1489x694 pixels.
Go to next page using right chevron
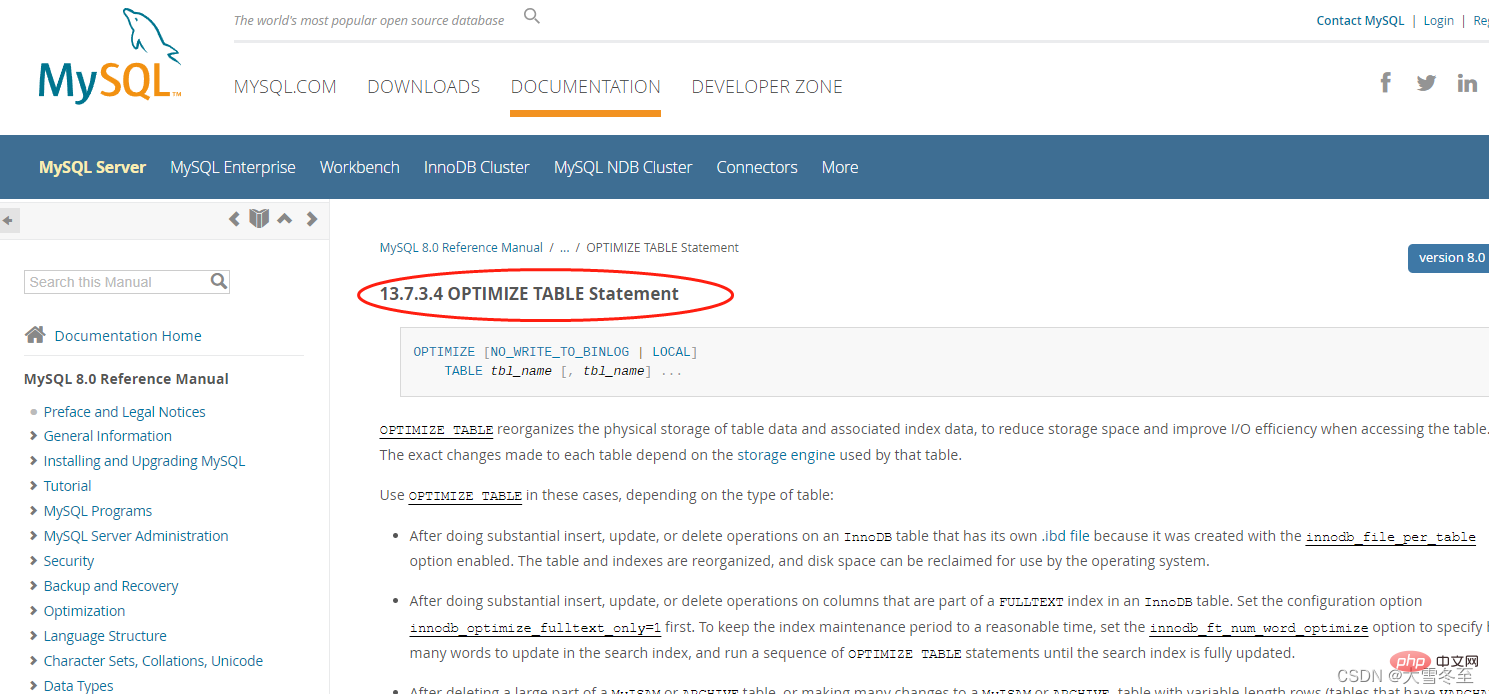click(312, 219)
